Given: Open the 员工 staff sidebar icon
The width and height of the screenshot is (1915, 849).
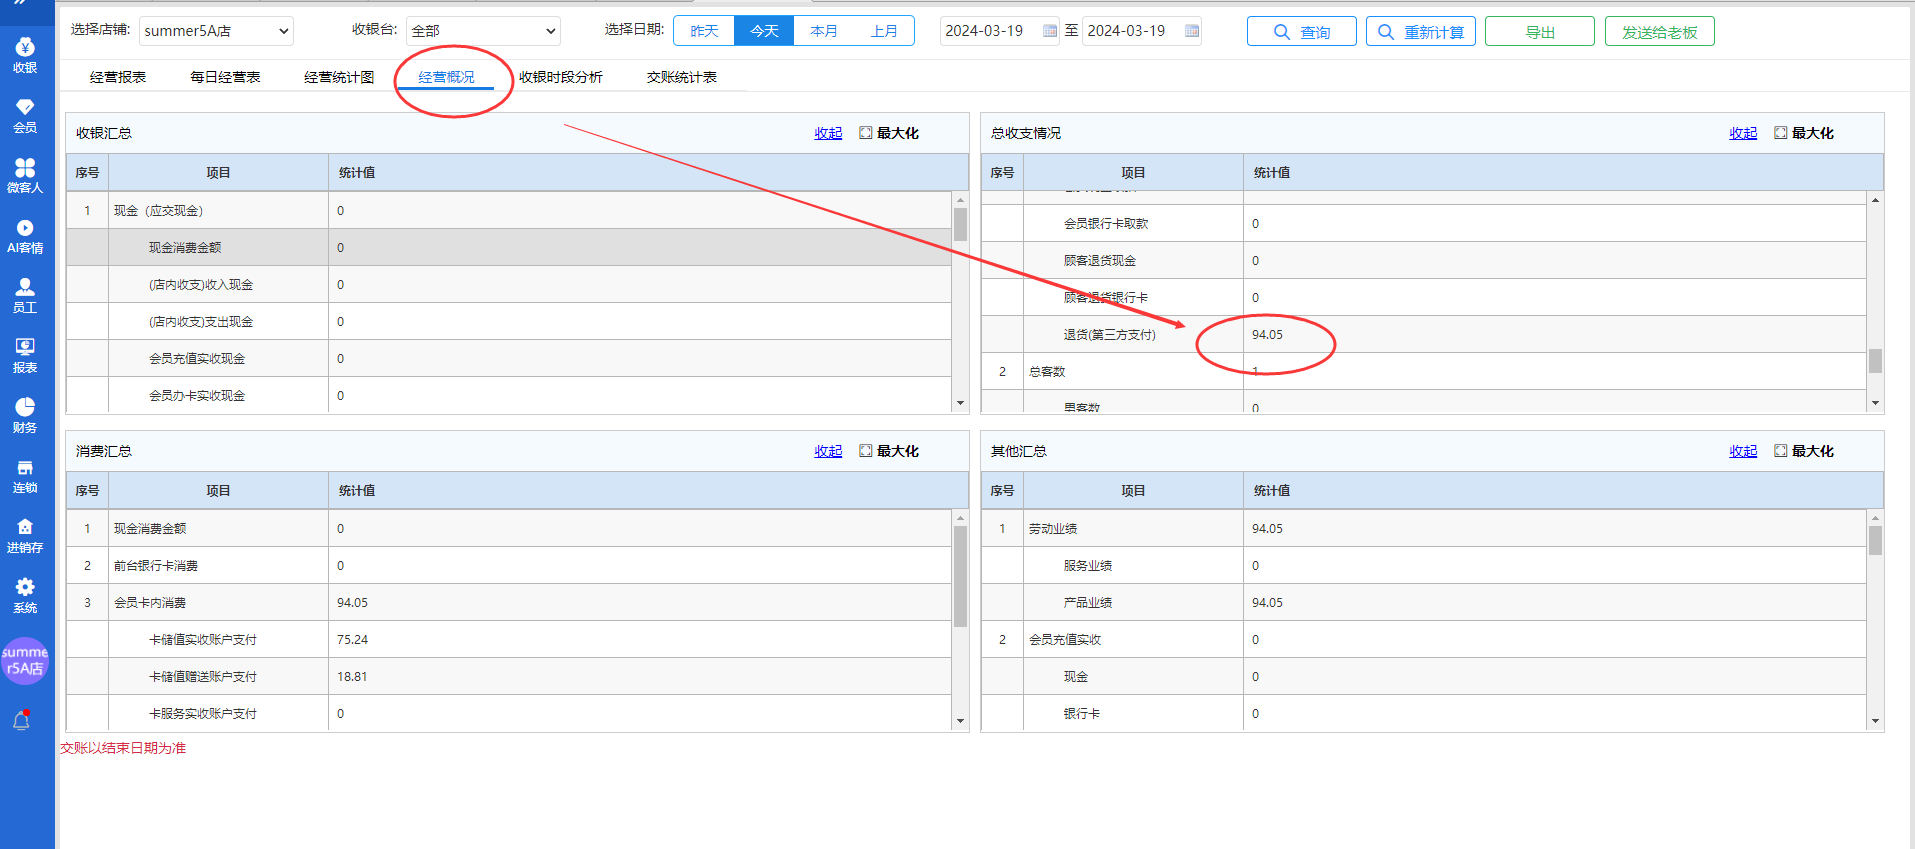Looking at the screenshot, I should pos(25,296).
